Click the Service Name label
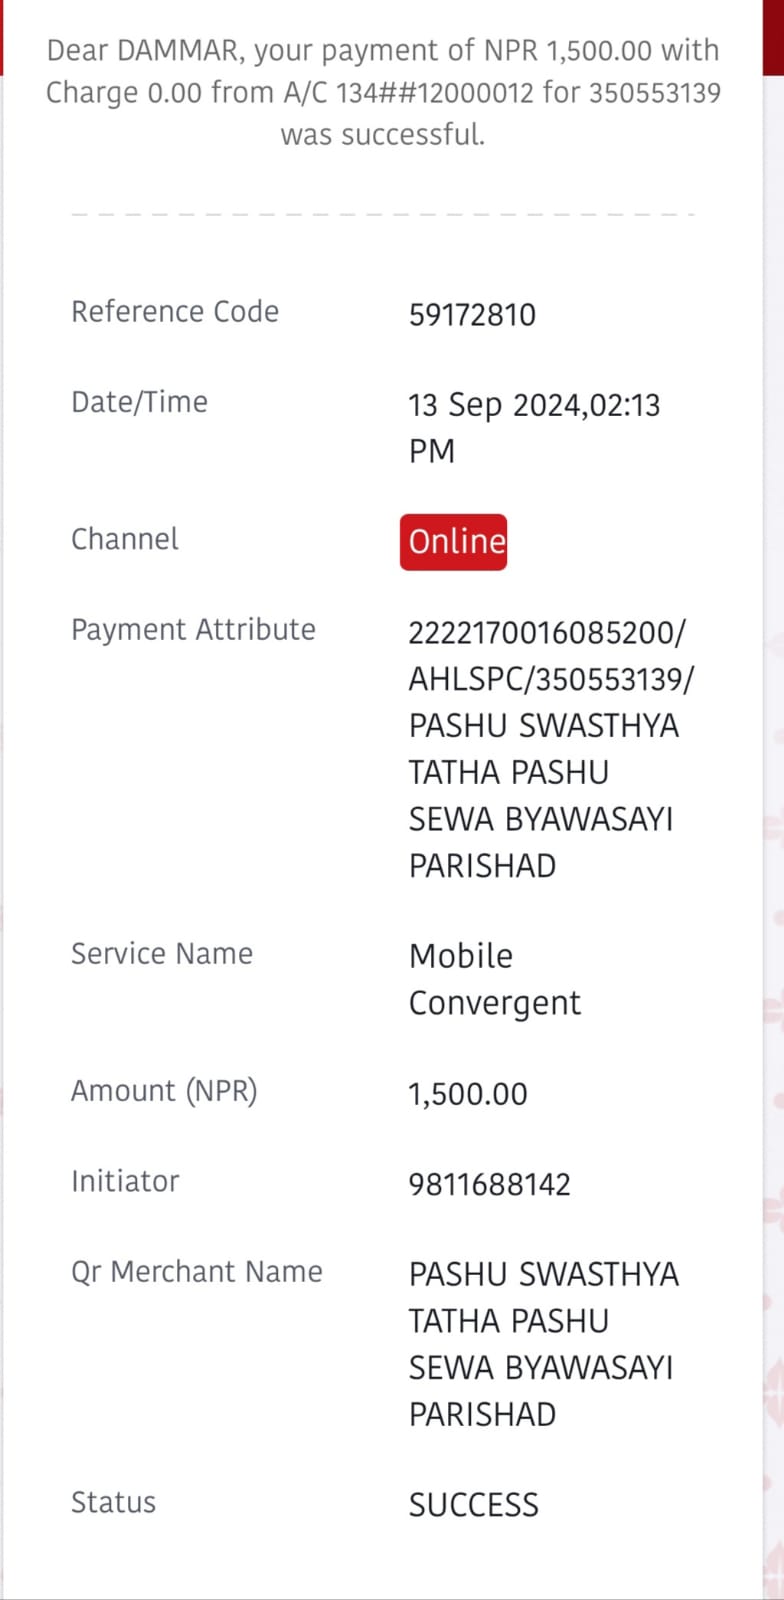The width and height of the screenshot is (784, 1600). tap(162, 954)
